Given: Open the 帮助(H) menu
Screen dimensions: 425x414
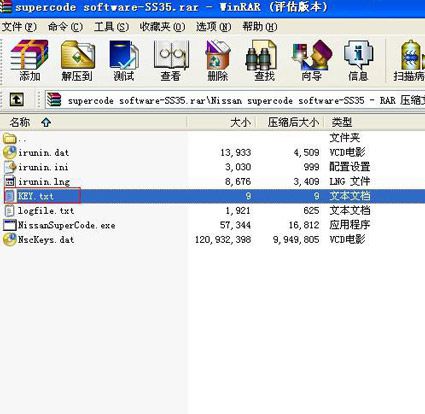Looking at the screenshot, I should (x=259, y=26).
